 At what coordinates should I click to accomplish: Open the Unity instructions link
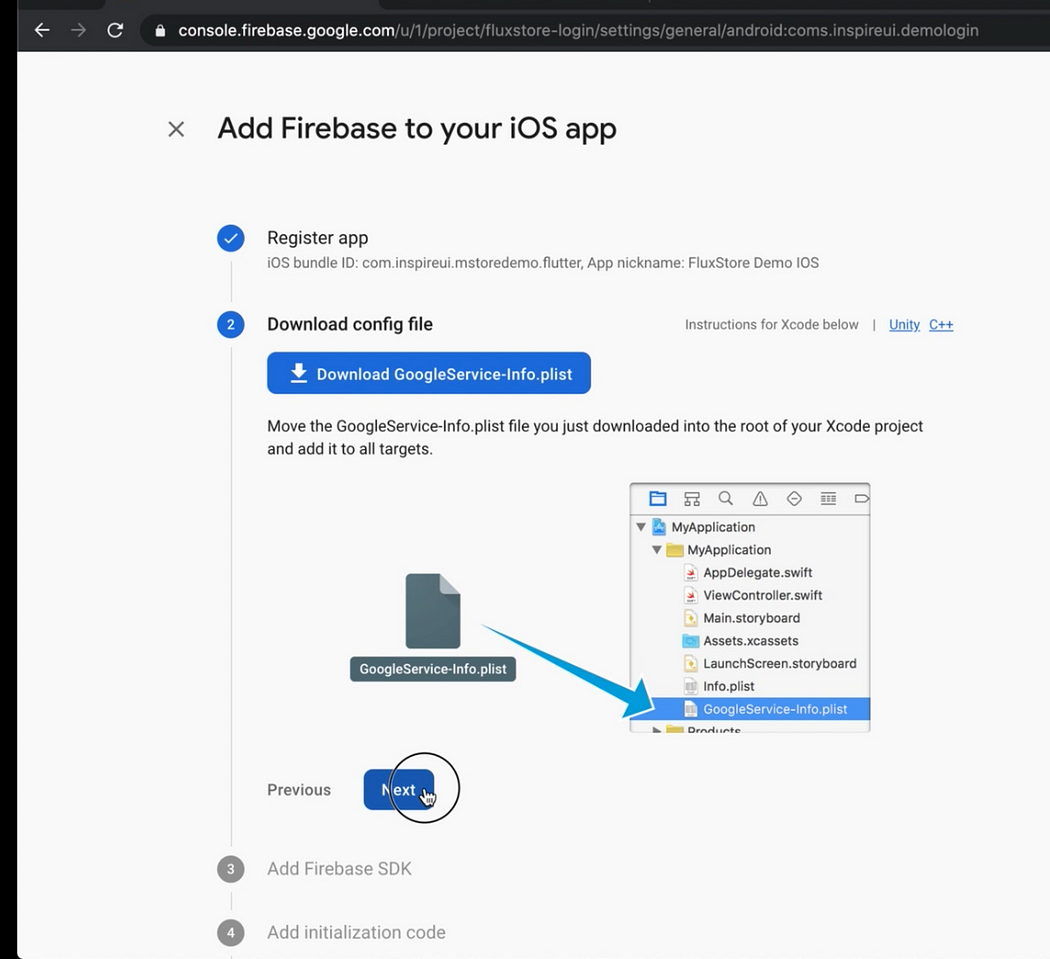point(904,325)
